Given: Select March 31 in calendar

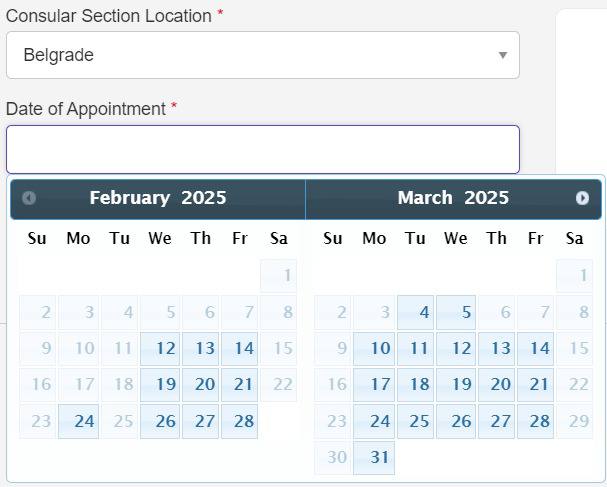Looking at the screenshot, I should pyautogui.click(x=375, y=457).
